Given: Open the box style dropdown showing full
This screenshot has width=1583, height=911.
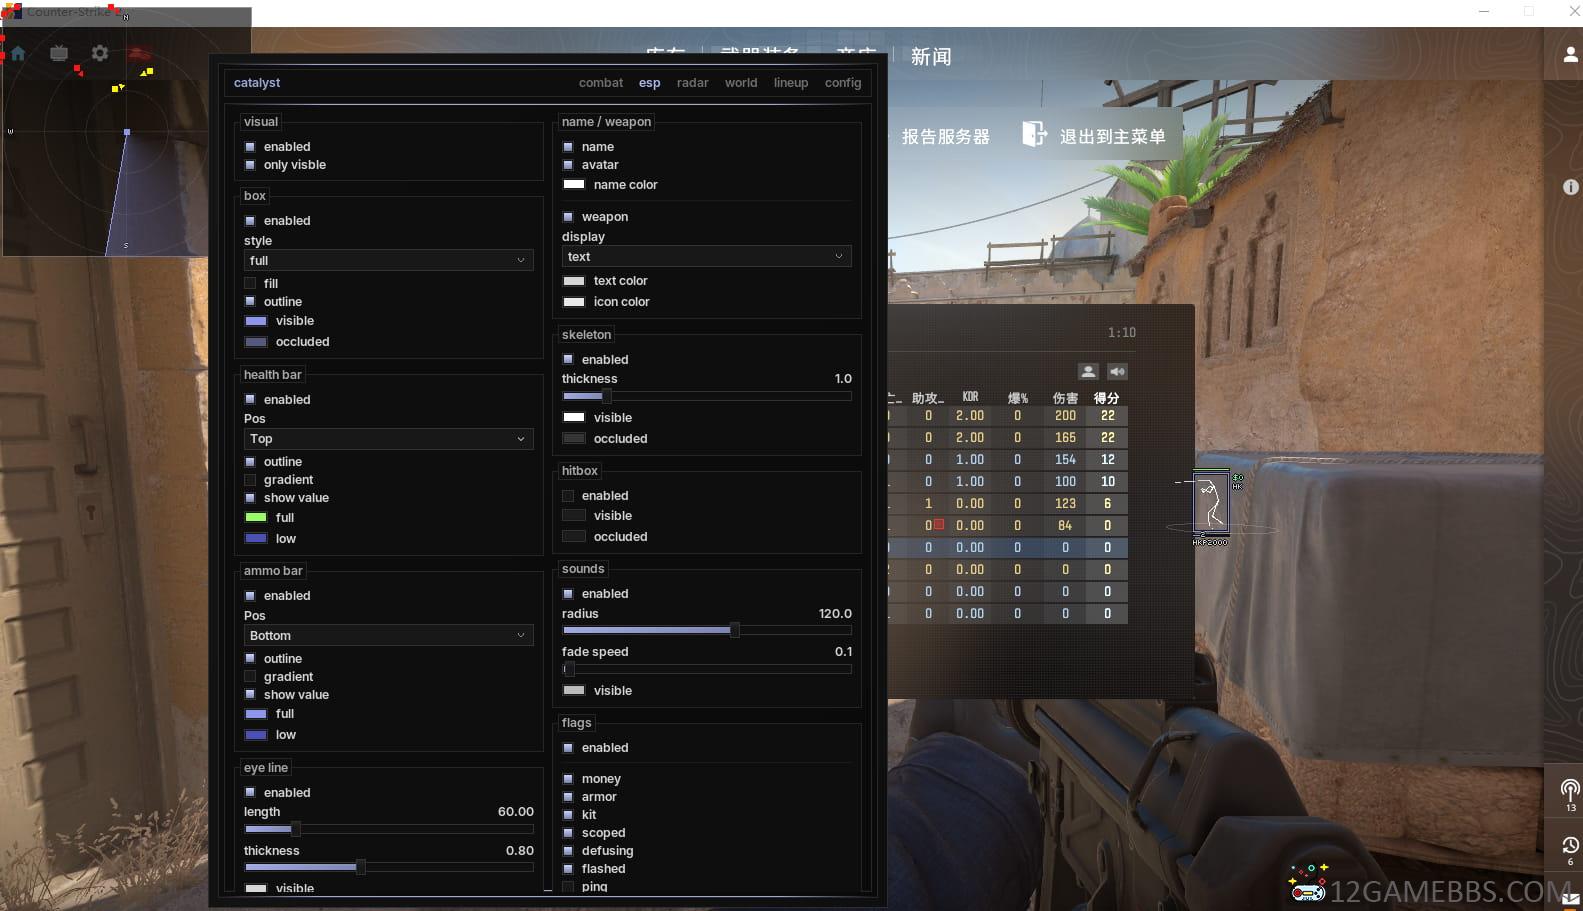Looking at the screenshot, I should pos(388,261).
